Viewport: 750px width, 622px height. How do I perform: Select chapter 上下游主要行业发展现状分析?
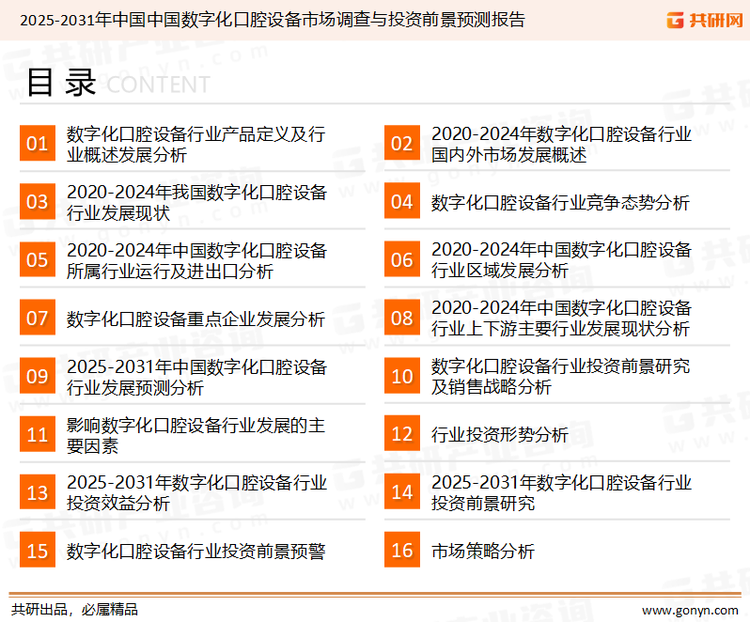point(561,318)
